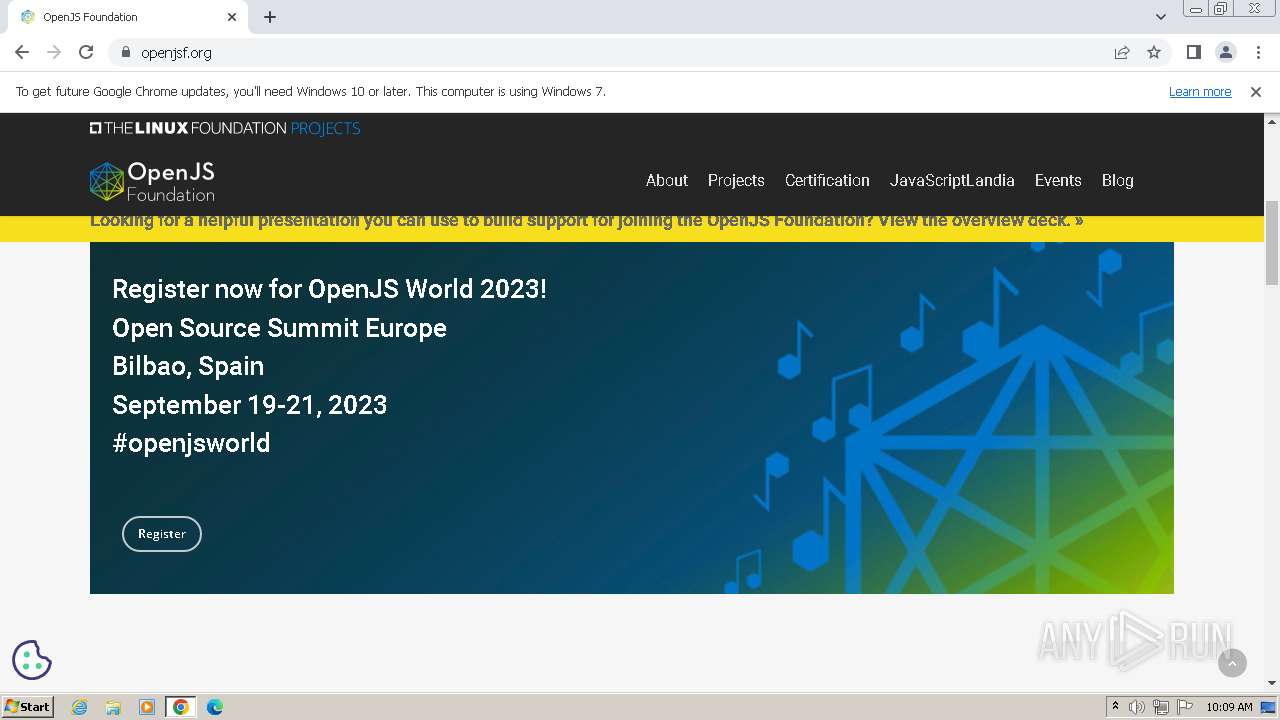The width and height of the screenshot is (1280, 720).
Task: Click the scrollbar down arrow
Action: pyautogui.click(x=1272, y=683)
